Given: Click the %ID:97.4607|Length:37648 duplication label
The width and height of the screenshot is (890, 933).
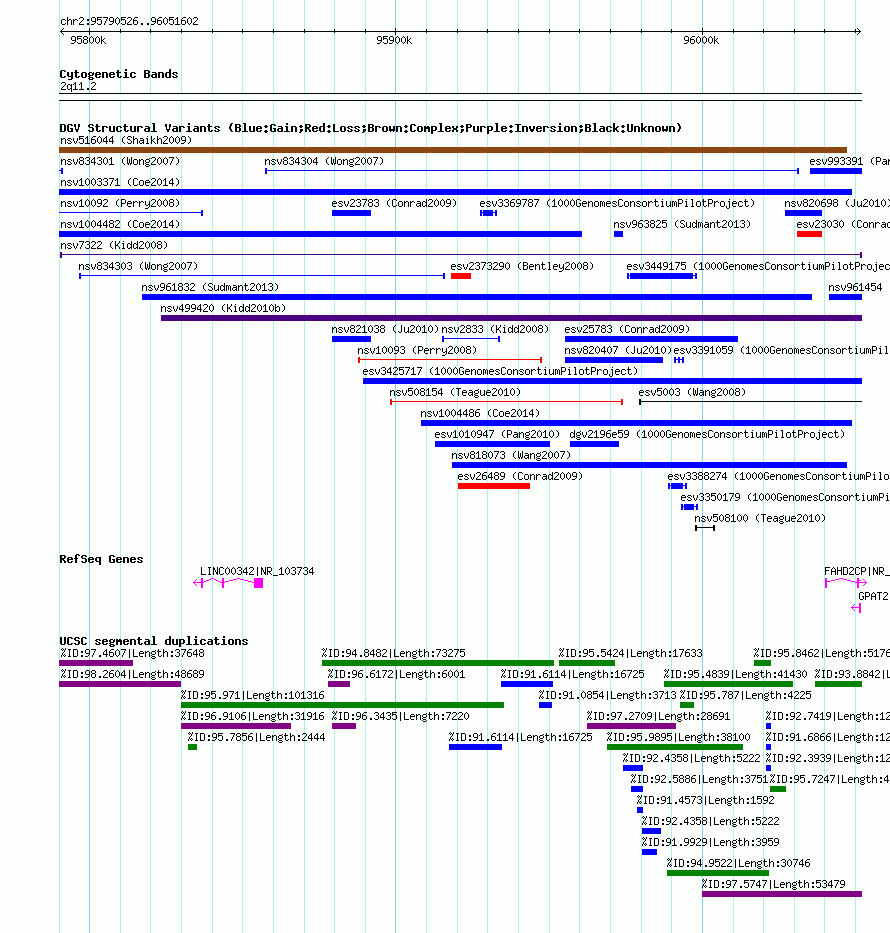Looking at the screenshot, I should coord(132,653).
